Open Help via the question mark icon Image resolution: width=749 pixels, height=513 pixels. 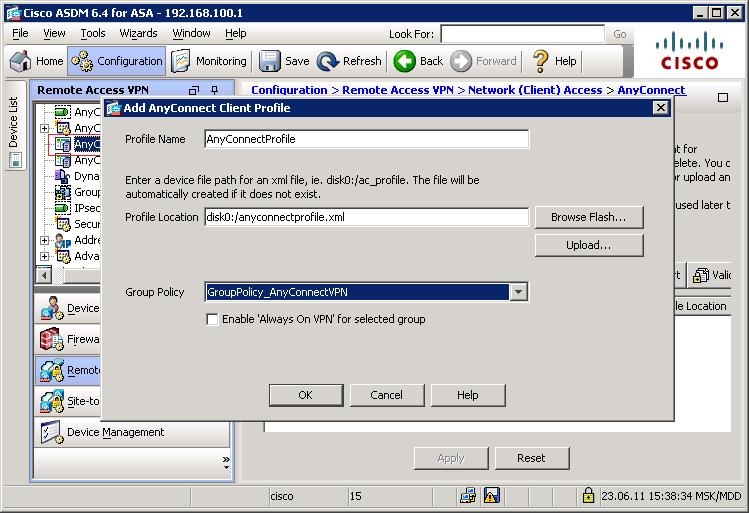(555, 61)
